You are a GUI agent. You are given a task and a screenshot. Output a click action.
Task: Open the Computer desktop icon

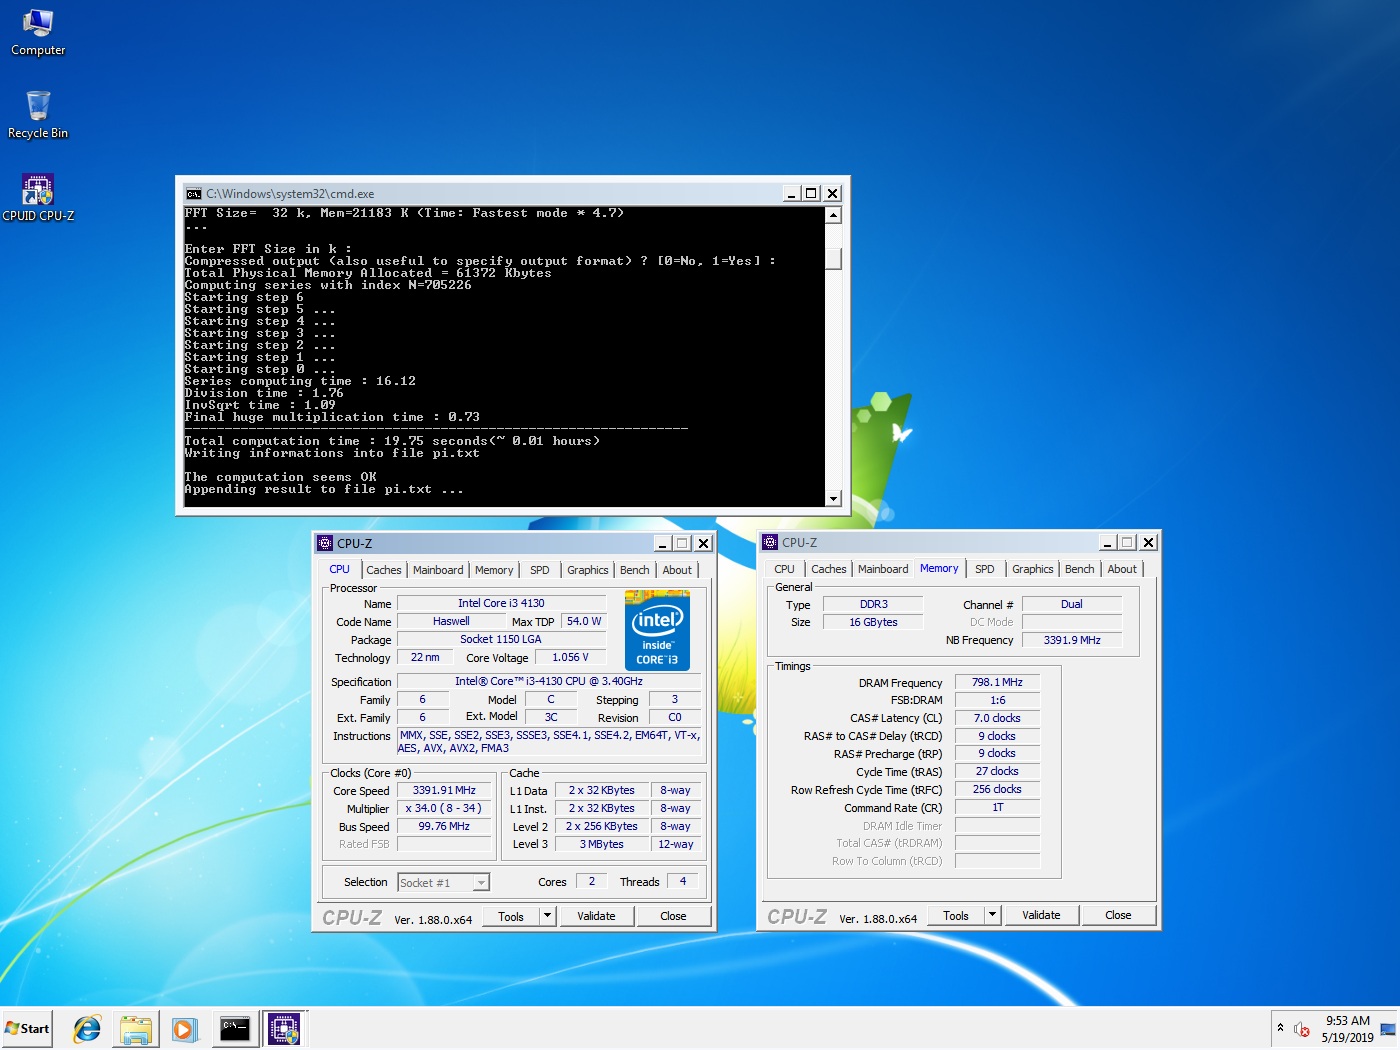38,32
